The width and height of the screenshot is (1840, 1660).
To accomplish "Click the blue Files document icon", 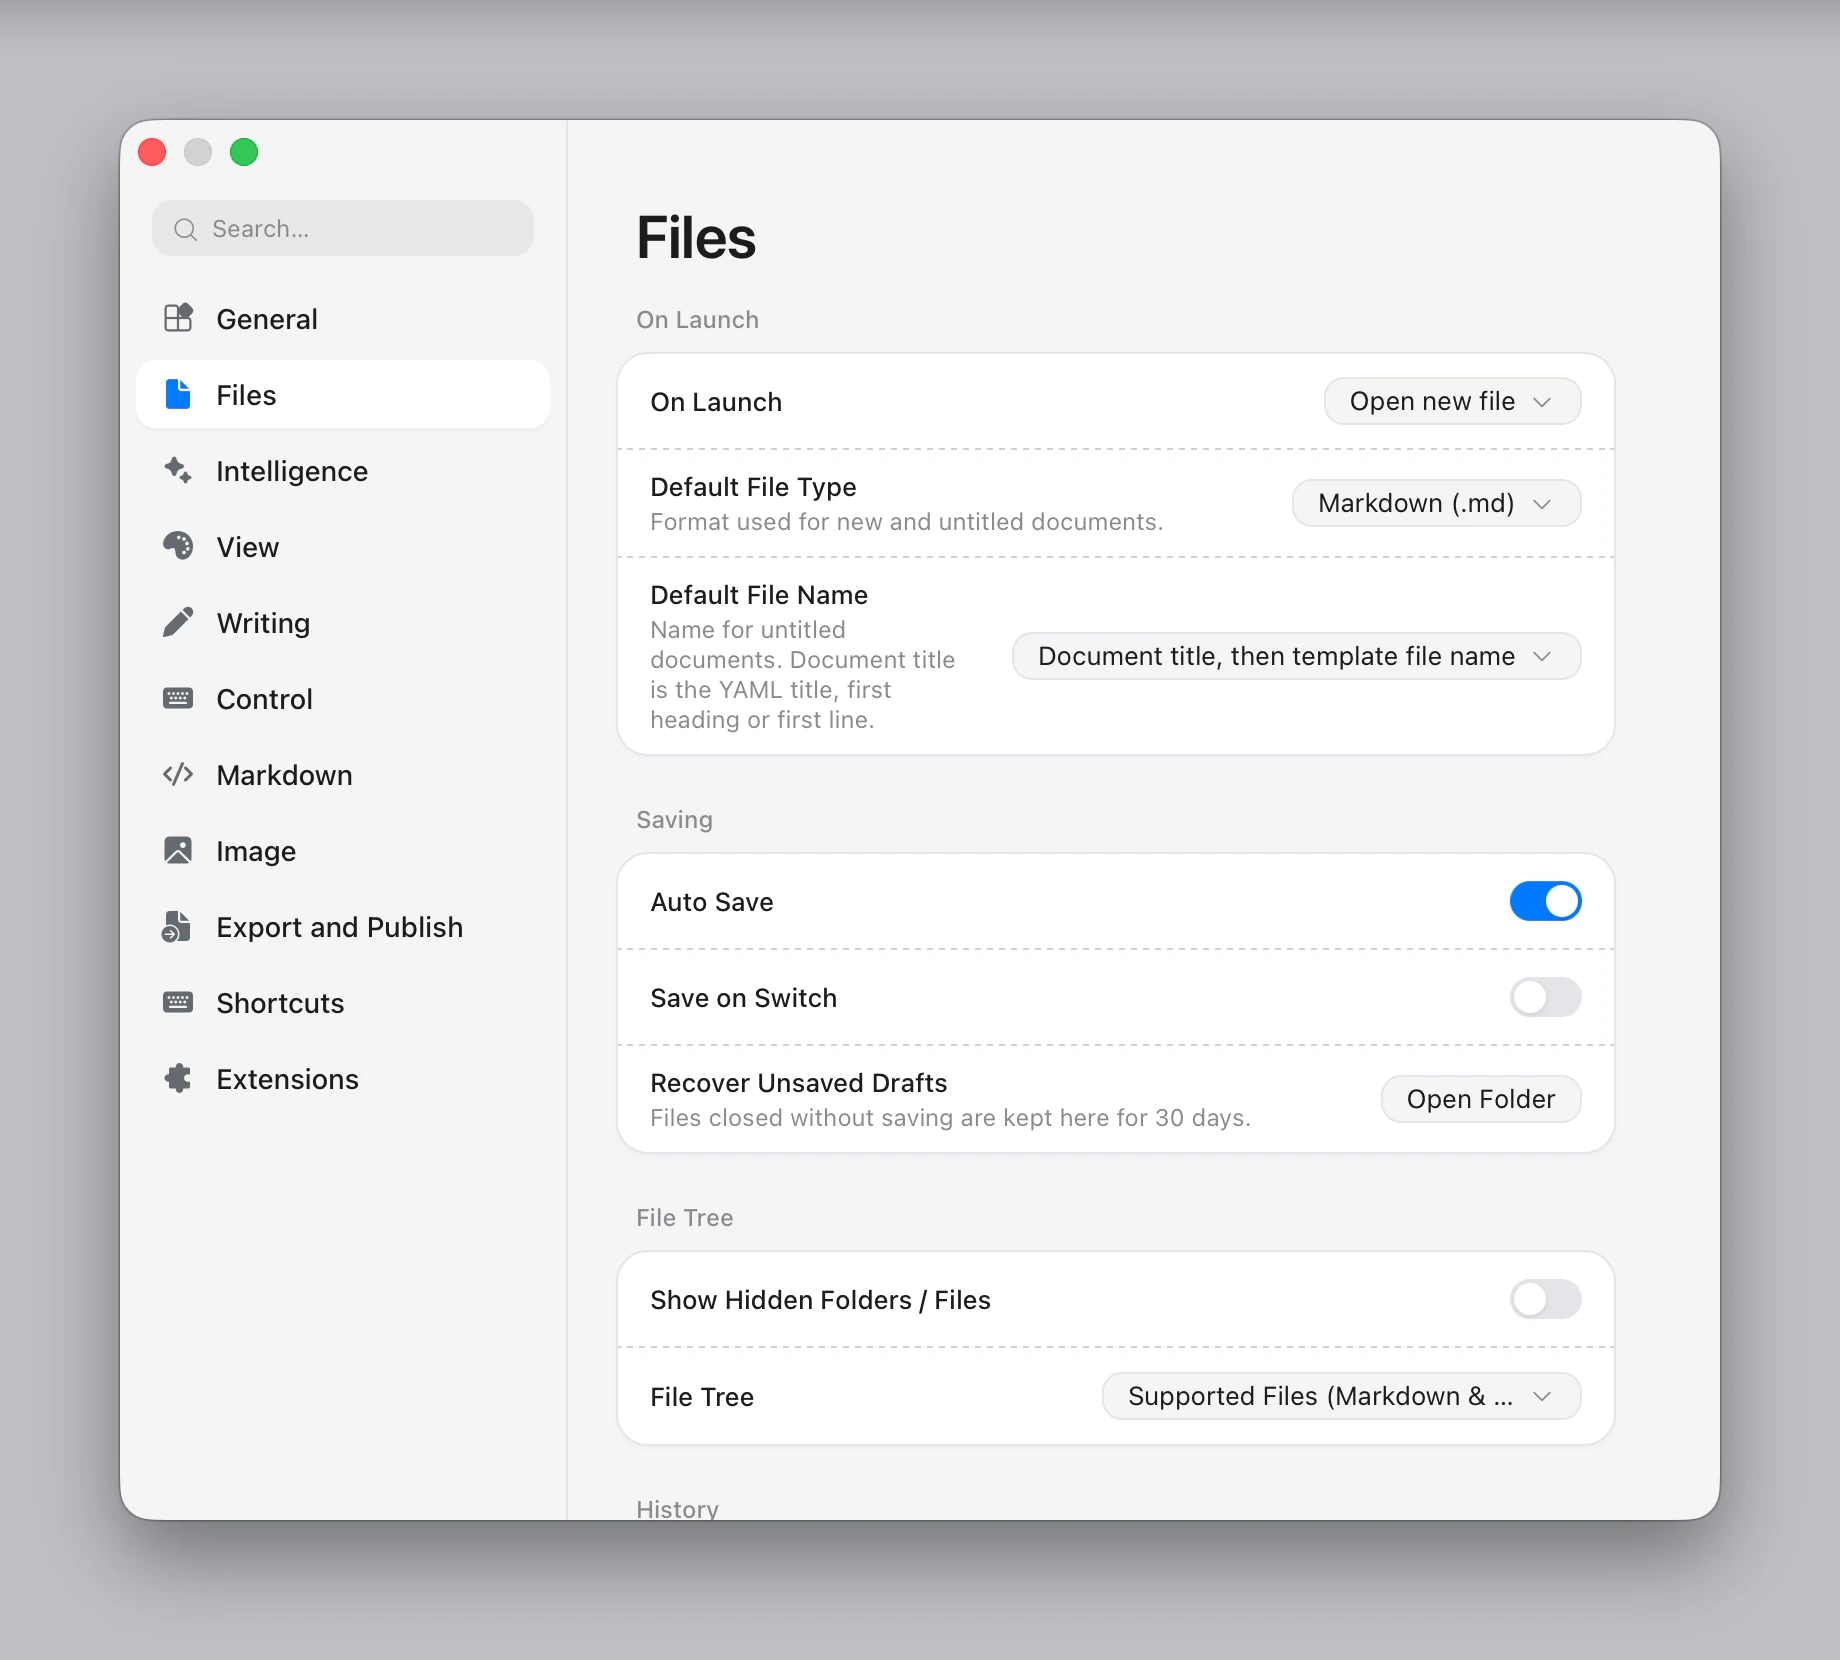I will point(178,394).
